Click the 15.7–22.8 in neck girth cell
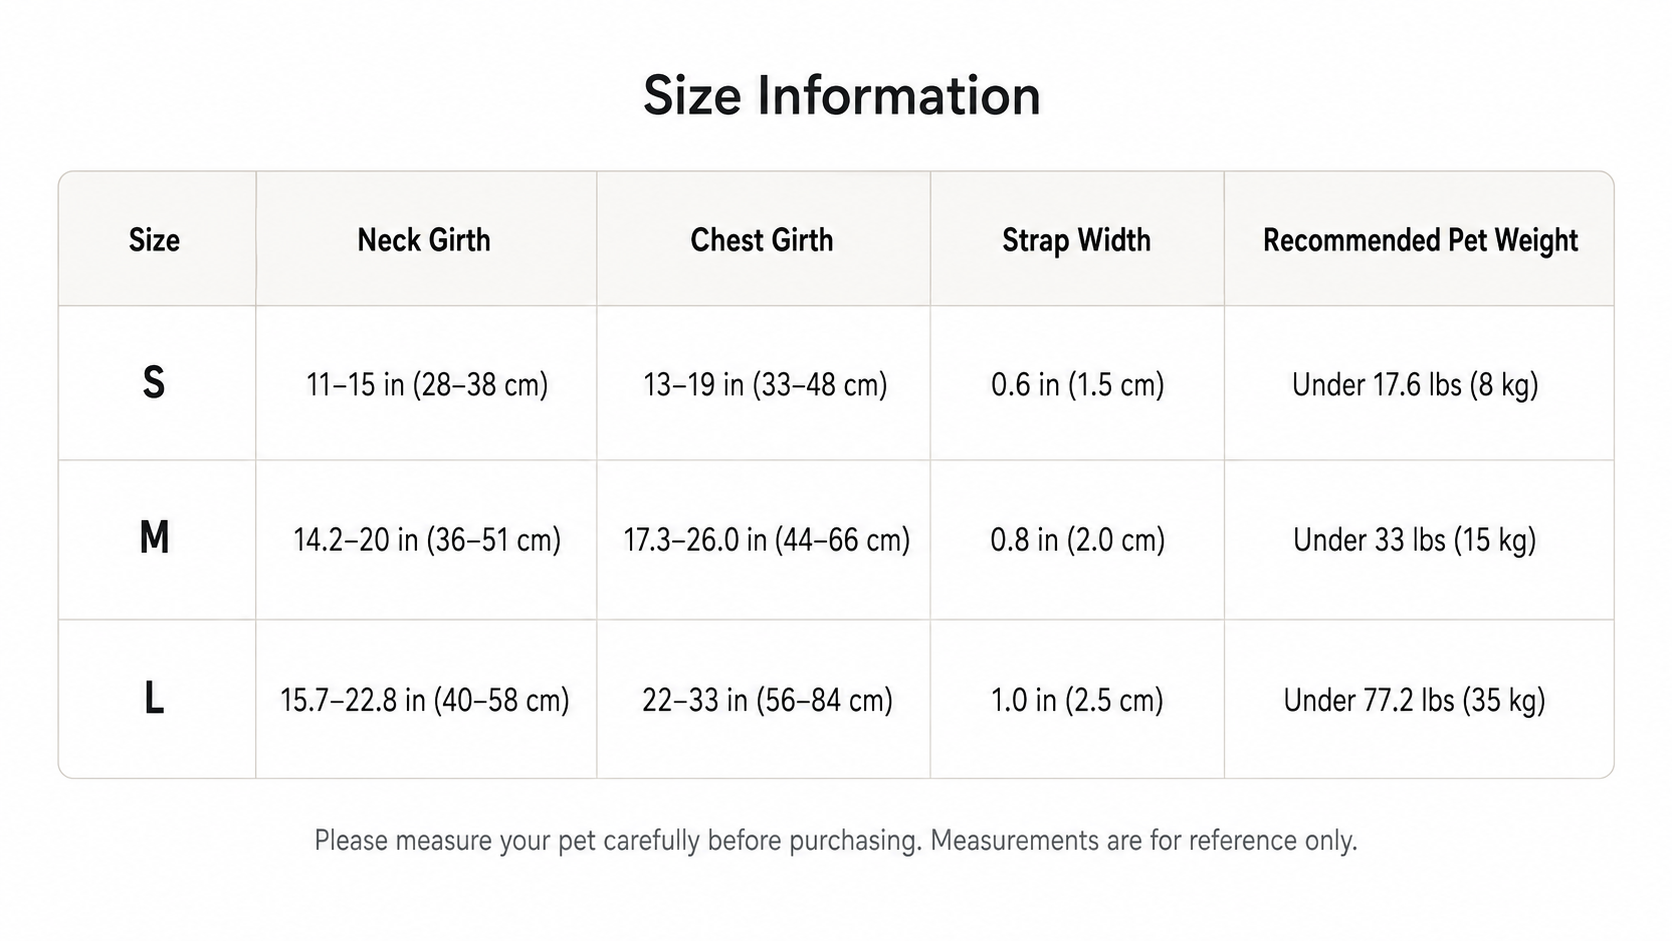The image size is (1672, 941). tap(425, 700)
